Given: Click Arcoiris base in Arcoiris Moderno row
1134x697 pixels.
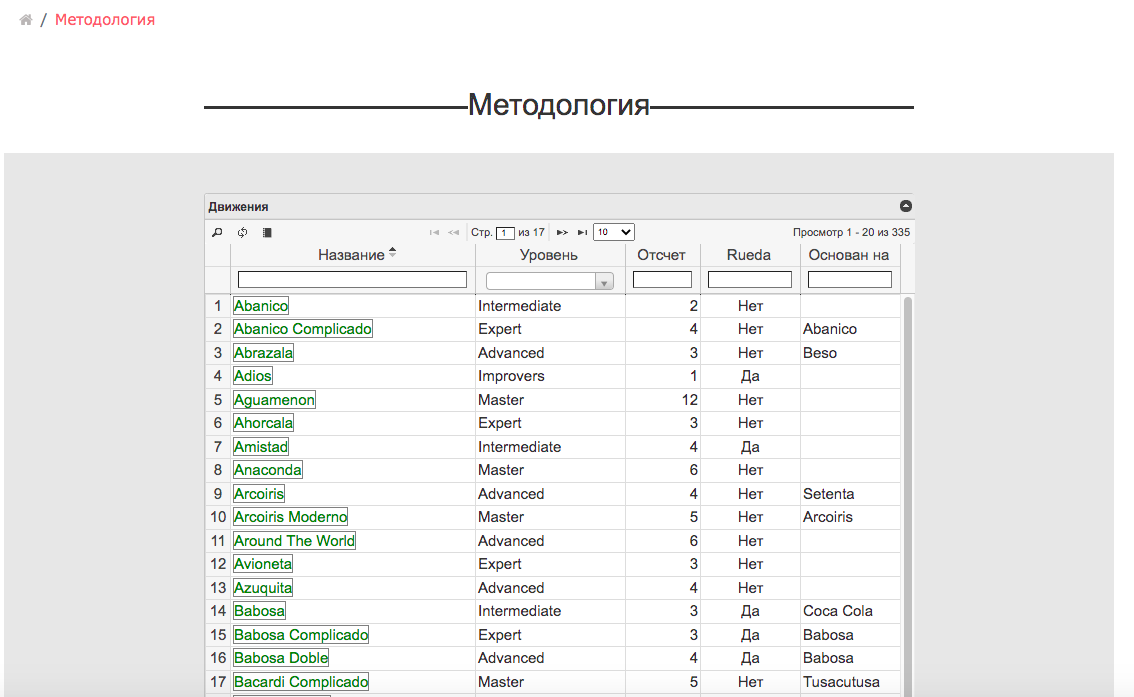Looking at the screenshot, I should pos(828,517).
